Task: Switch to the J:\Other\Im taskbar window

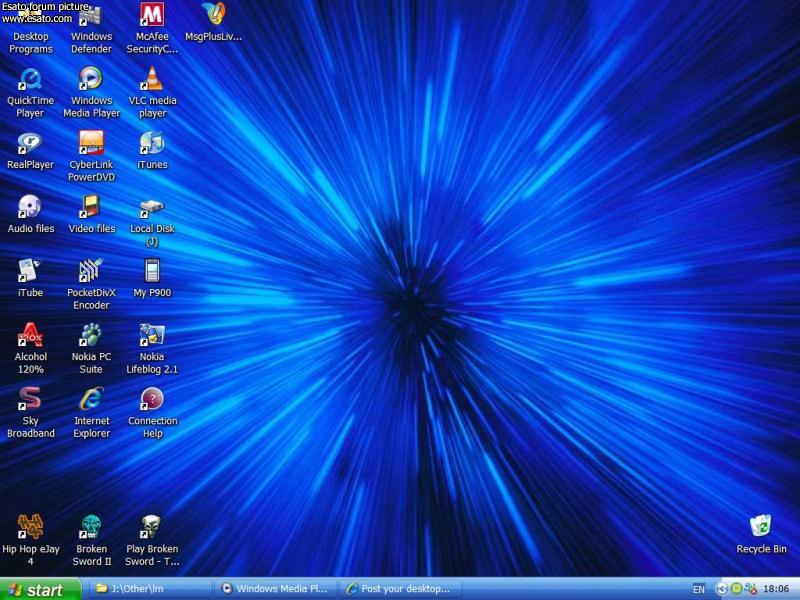Action: click(x=150, y=589)
